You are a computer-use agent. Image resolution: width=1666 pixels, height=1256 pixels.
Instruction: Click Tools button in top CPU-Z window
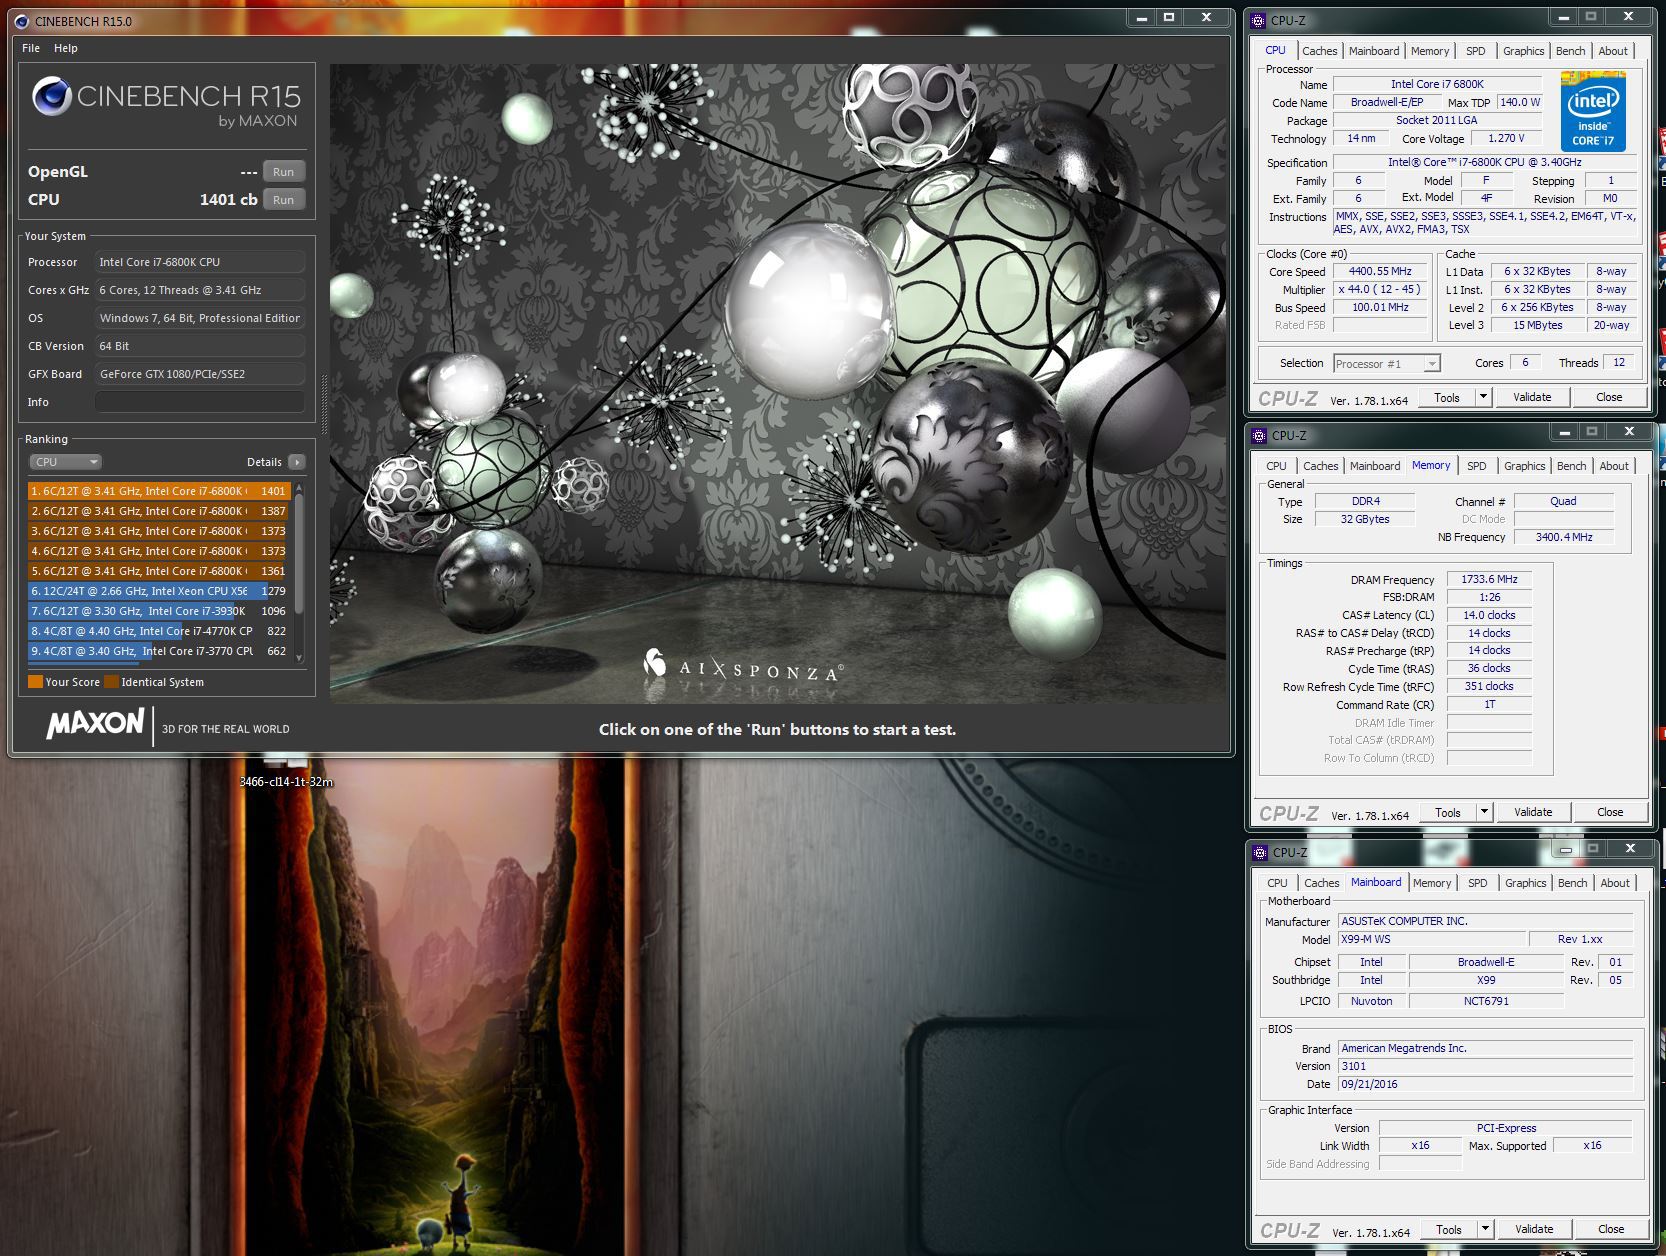(1447, 398)
